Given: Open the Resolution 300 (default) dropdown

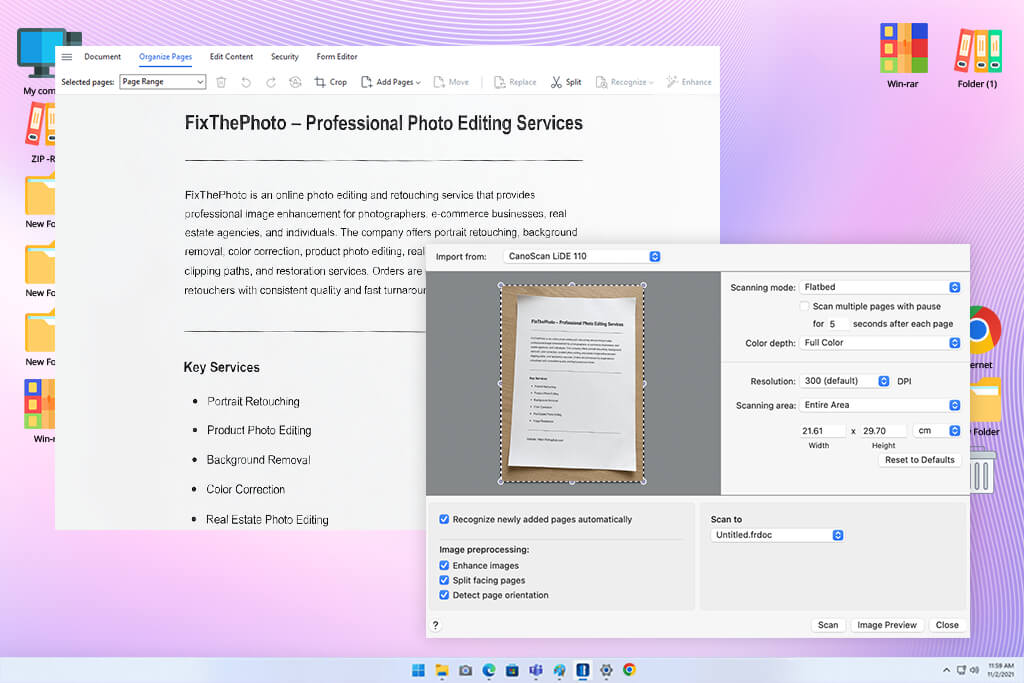Looking at the screenshot, I should 844,381.
